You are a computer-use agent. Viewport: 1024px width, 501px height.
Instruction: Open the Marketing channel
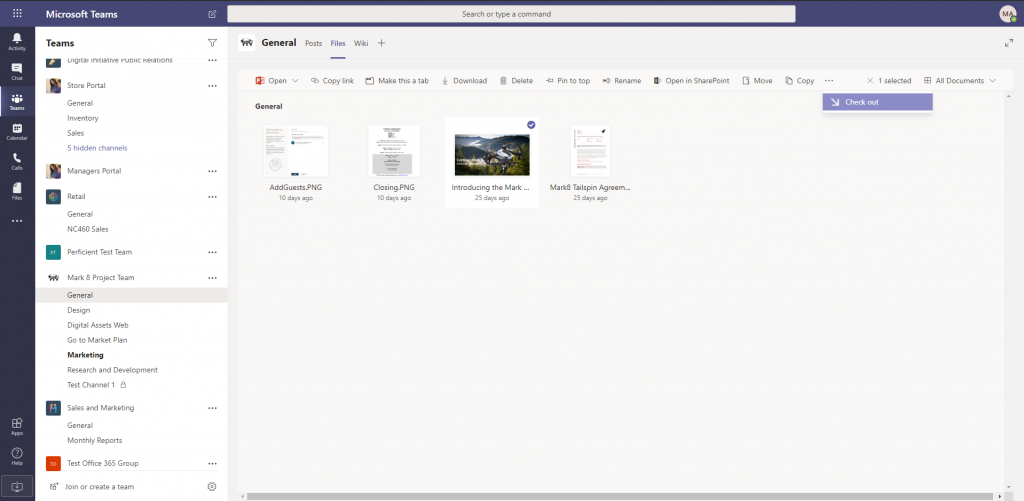click(x=86, y=355)
